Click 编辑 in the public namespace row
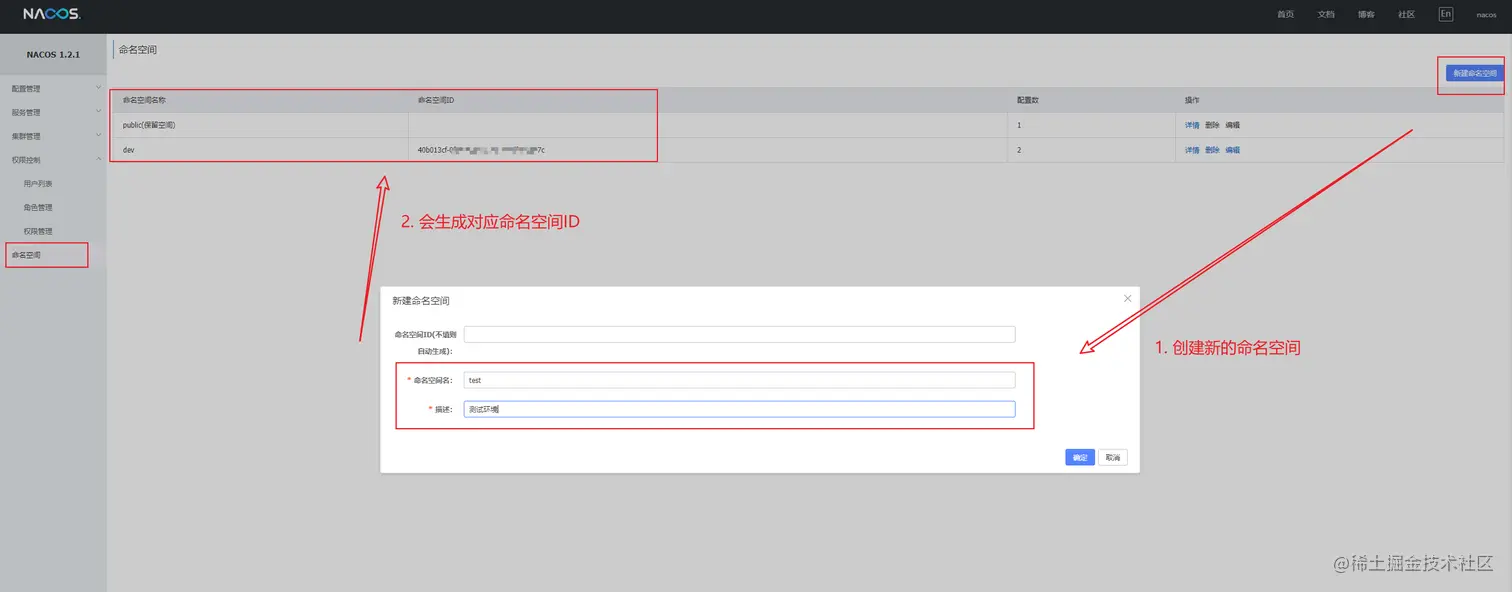The height and width of the screenshot is (592, 1512). tap(1233, 125)
